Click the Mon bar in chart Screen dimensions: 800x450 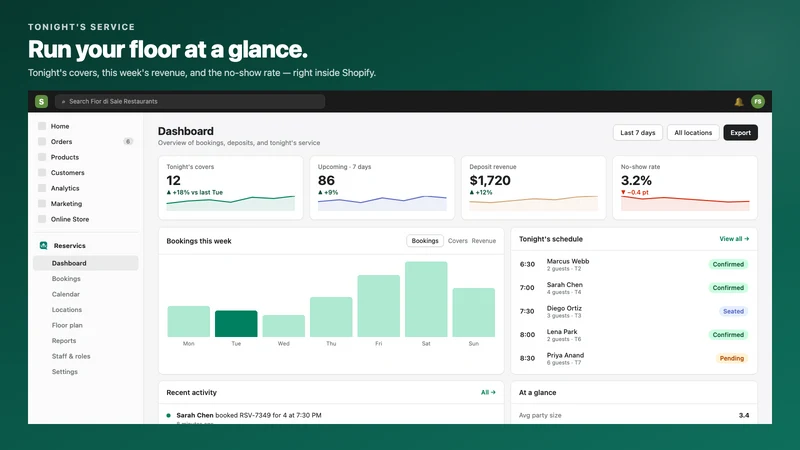tap(189, 321)
